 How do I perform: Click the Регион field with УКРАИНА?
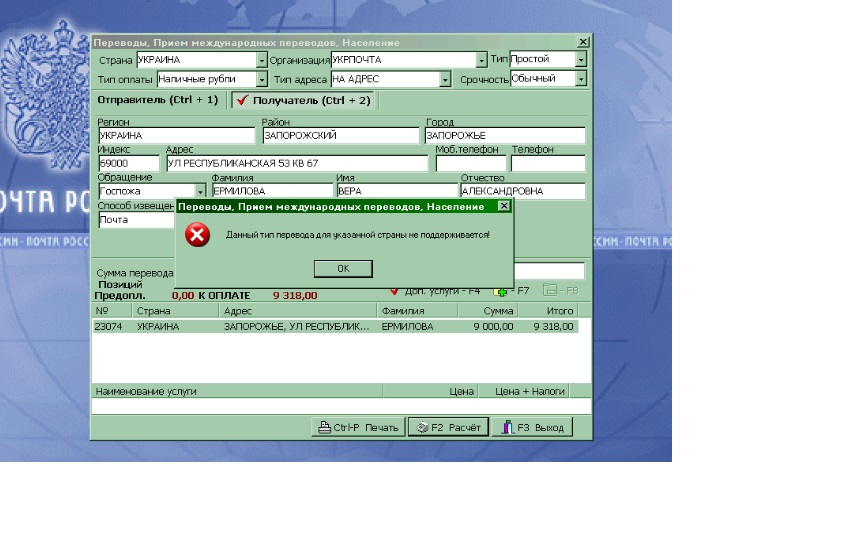[176, 136]
